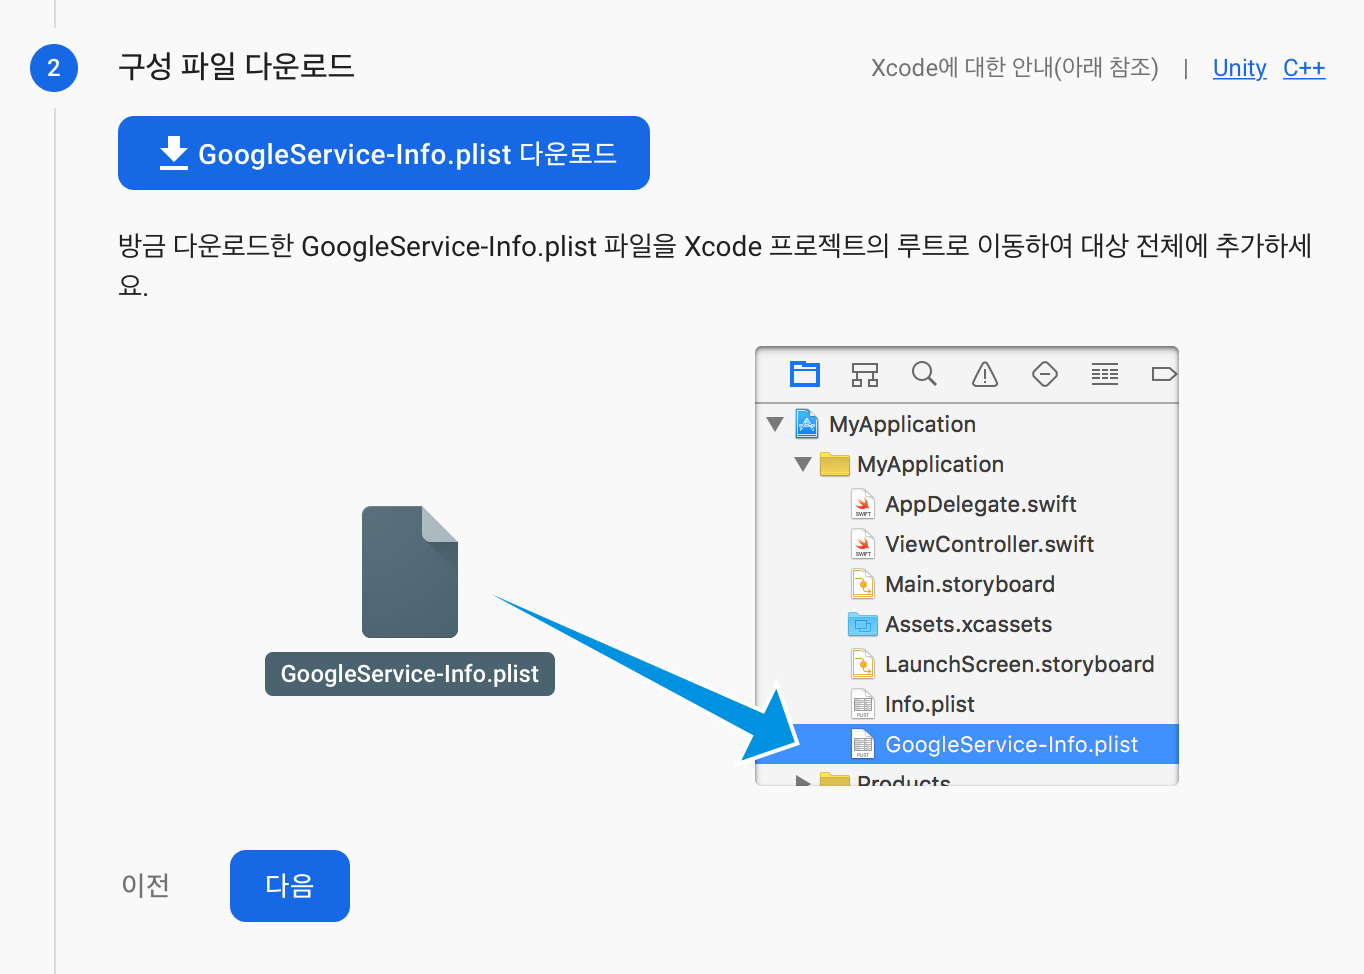This screenshot has height=974, width=1364.
Task: Click the step 2 number circle
Action: tap(54, 68)
